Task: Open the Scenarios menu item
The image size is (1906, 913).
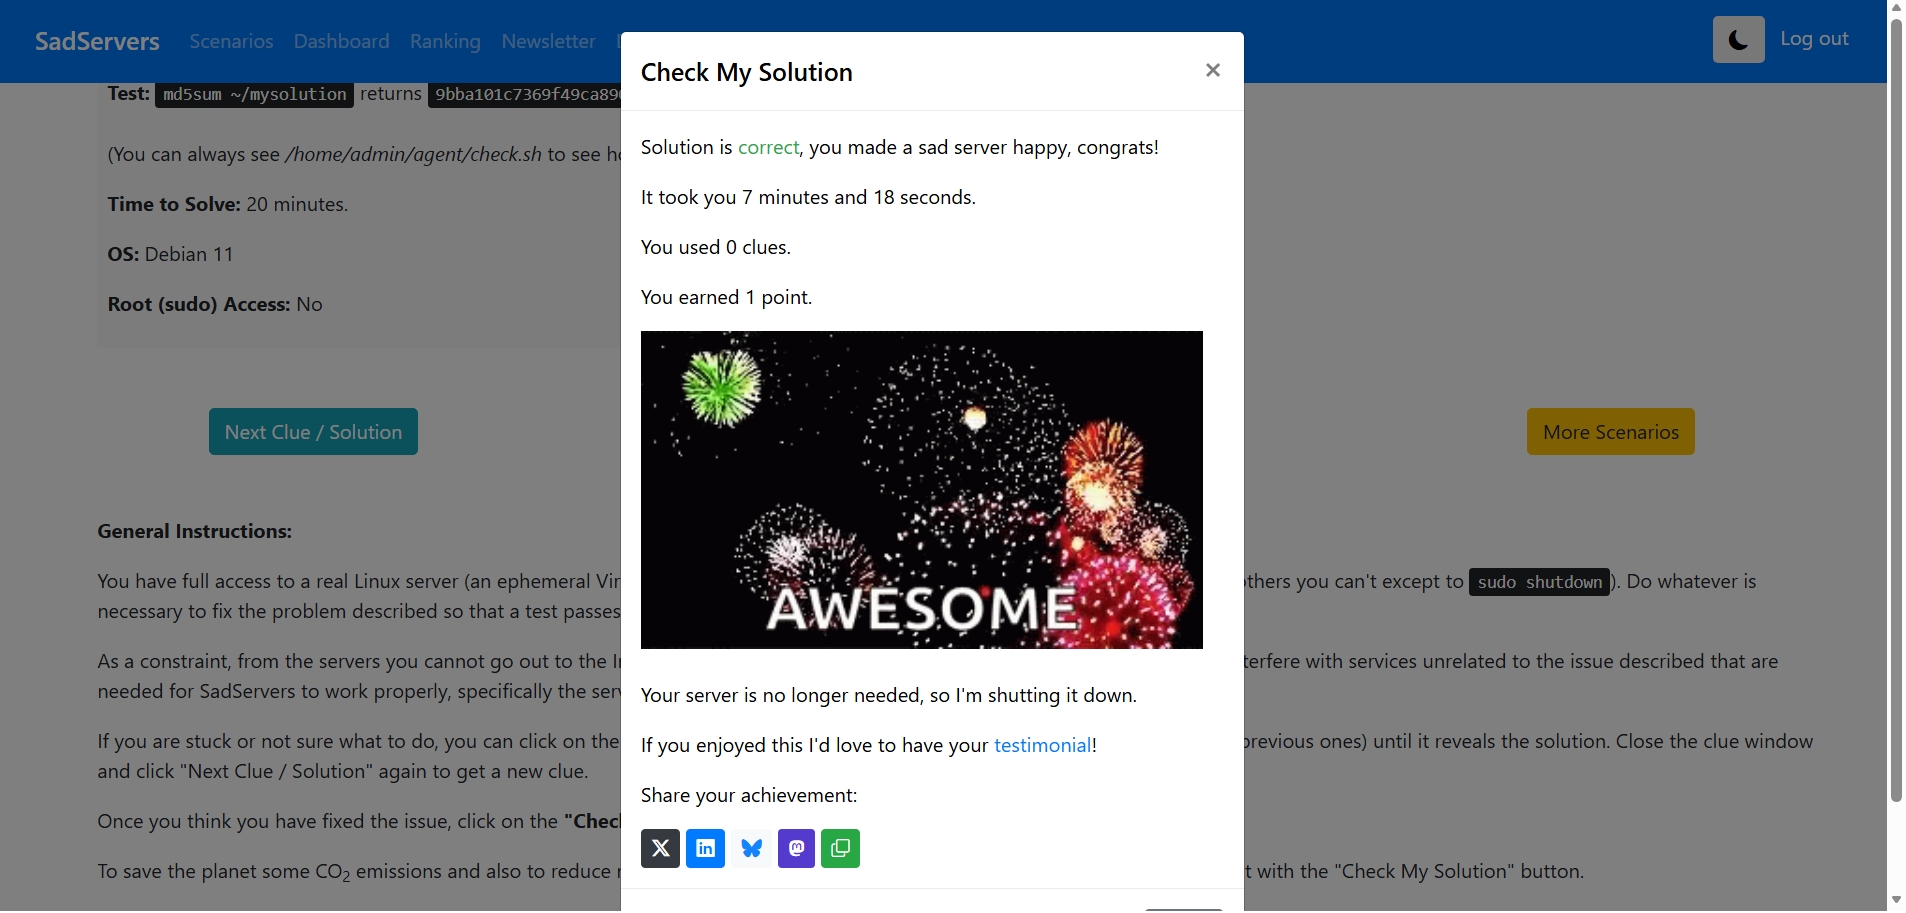Action: pyautogui.click(x=231, y=41)
